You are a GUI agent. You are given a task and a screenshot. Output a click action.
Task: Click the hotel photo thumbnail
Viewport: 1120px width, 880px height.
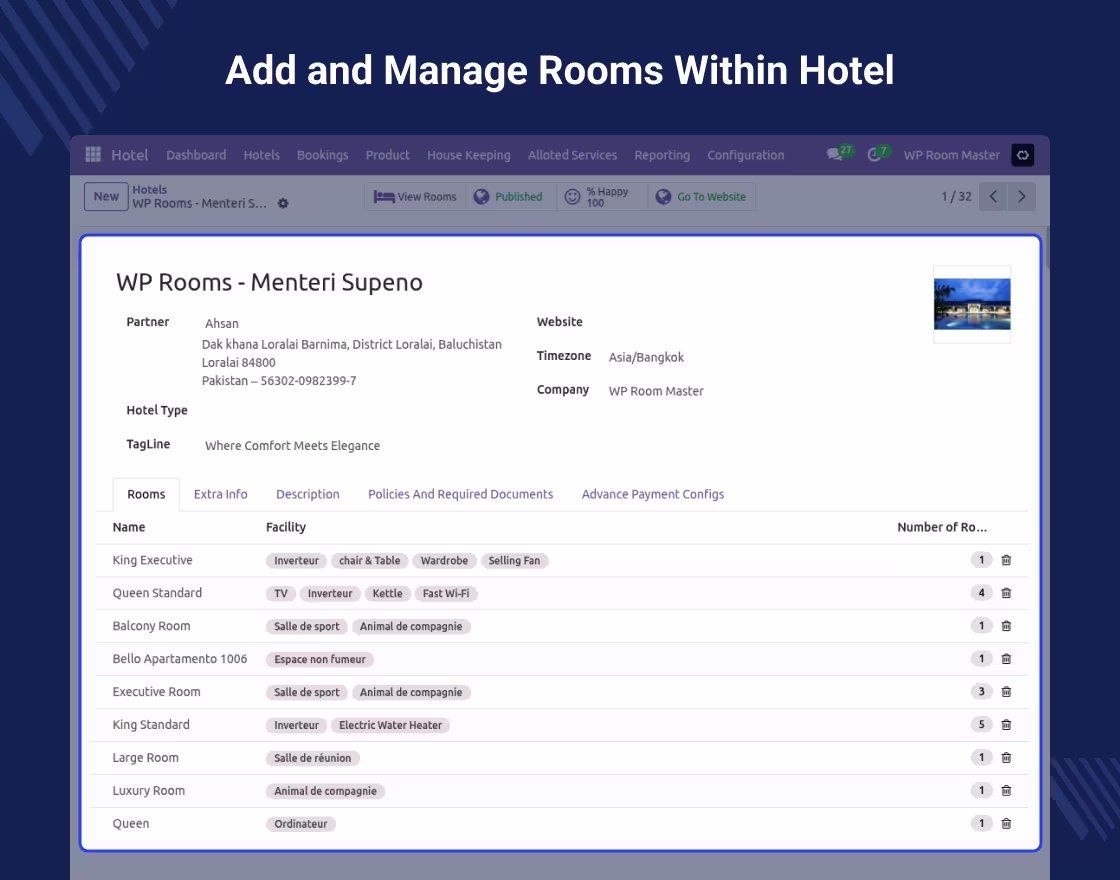971,304
